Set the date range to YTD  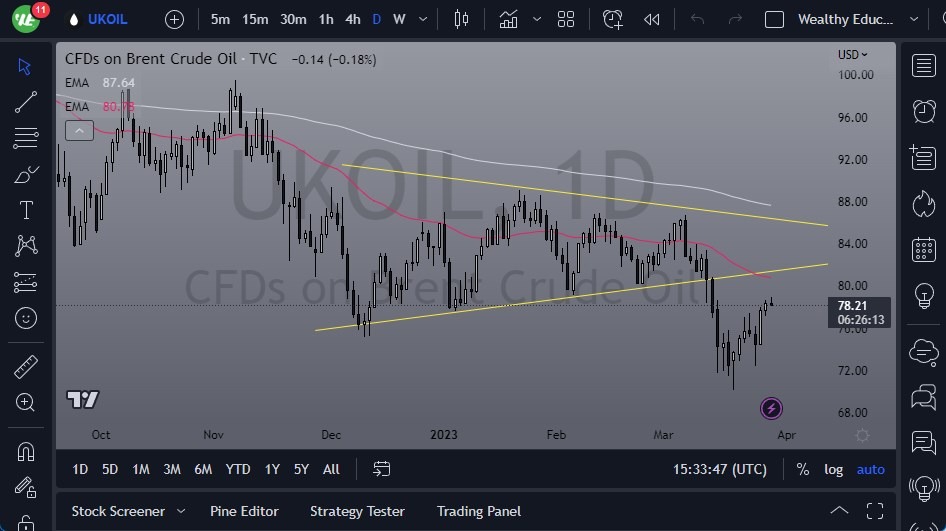click(238, 469)
